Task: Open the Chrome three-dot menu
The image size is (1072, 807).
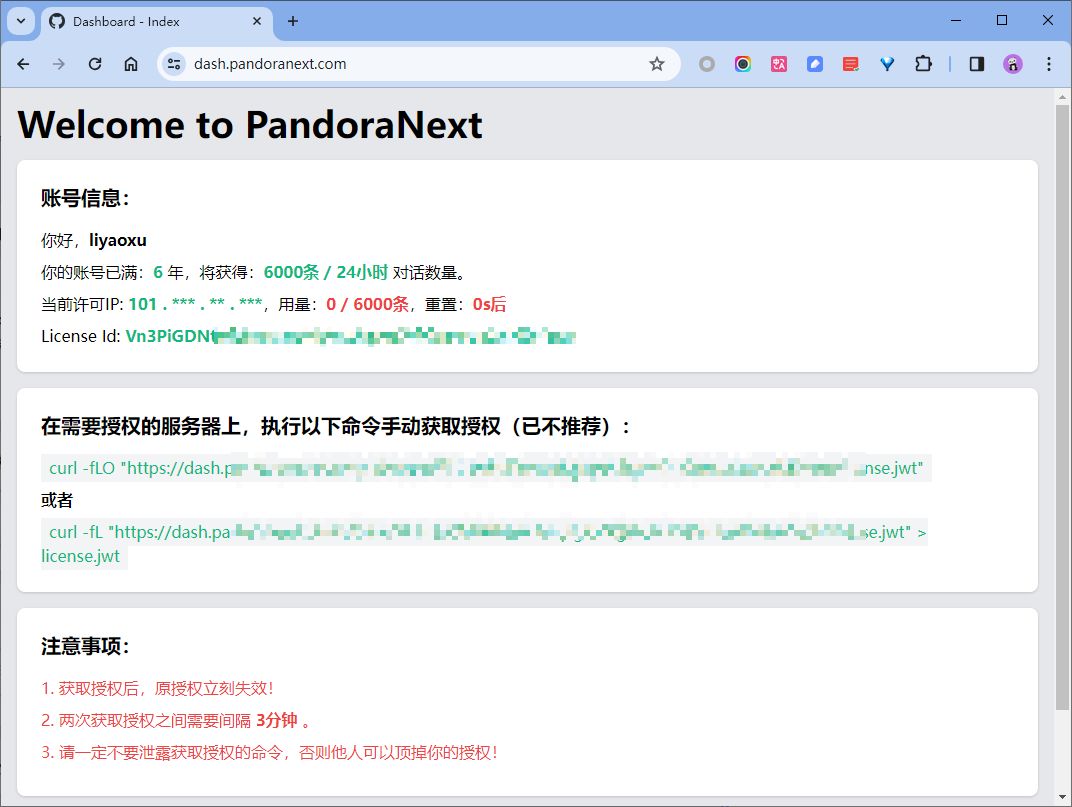Action: 1049,64
